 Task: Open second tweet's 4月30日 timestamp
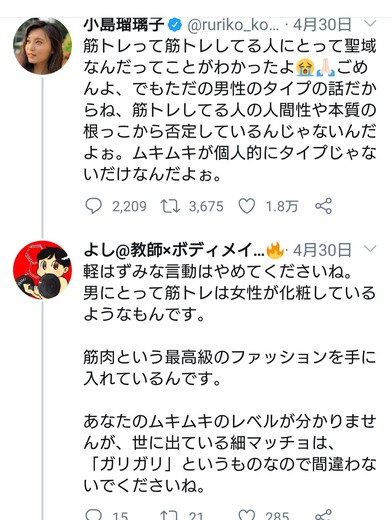322,250
